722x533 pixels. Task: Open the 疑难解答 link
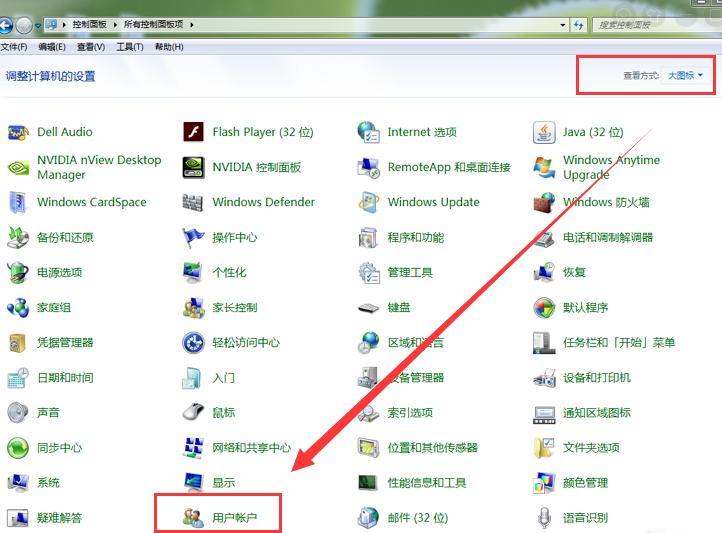pyautogui.click(x=59, y=518)
